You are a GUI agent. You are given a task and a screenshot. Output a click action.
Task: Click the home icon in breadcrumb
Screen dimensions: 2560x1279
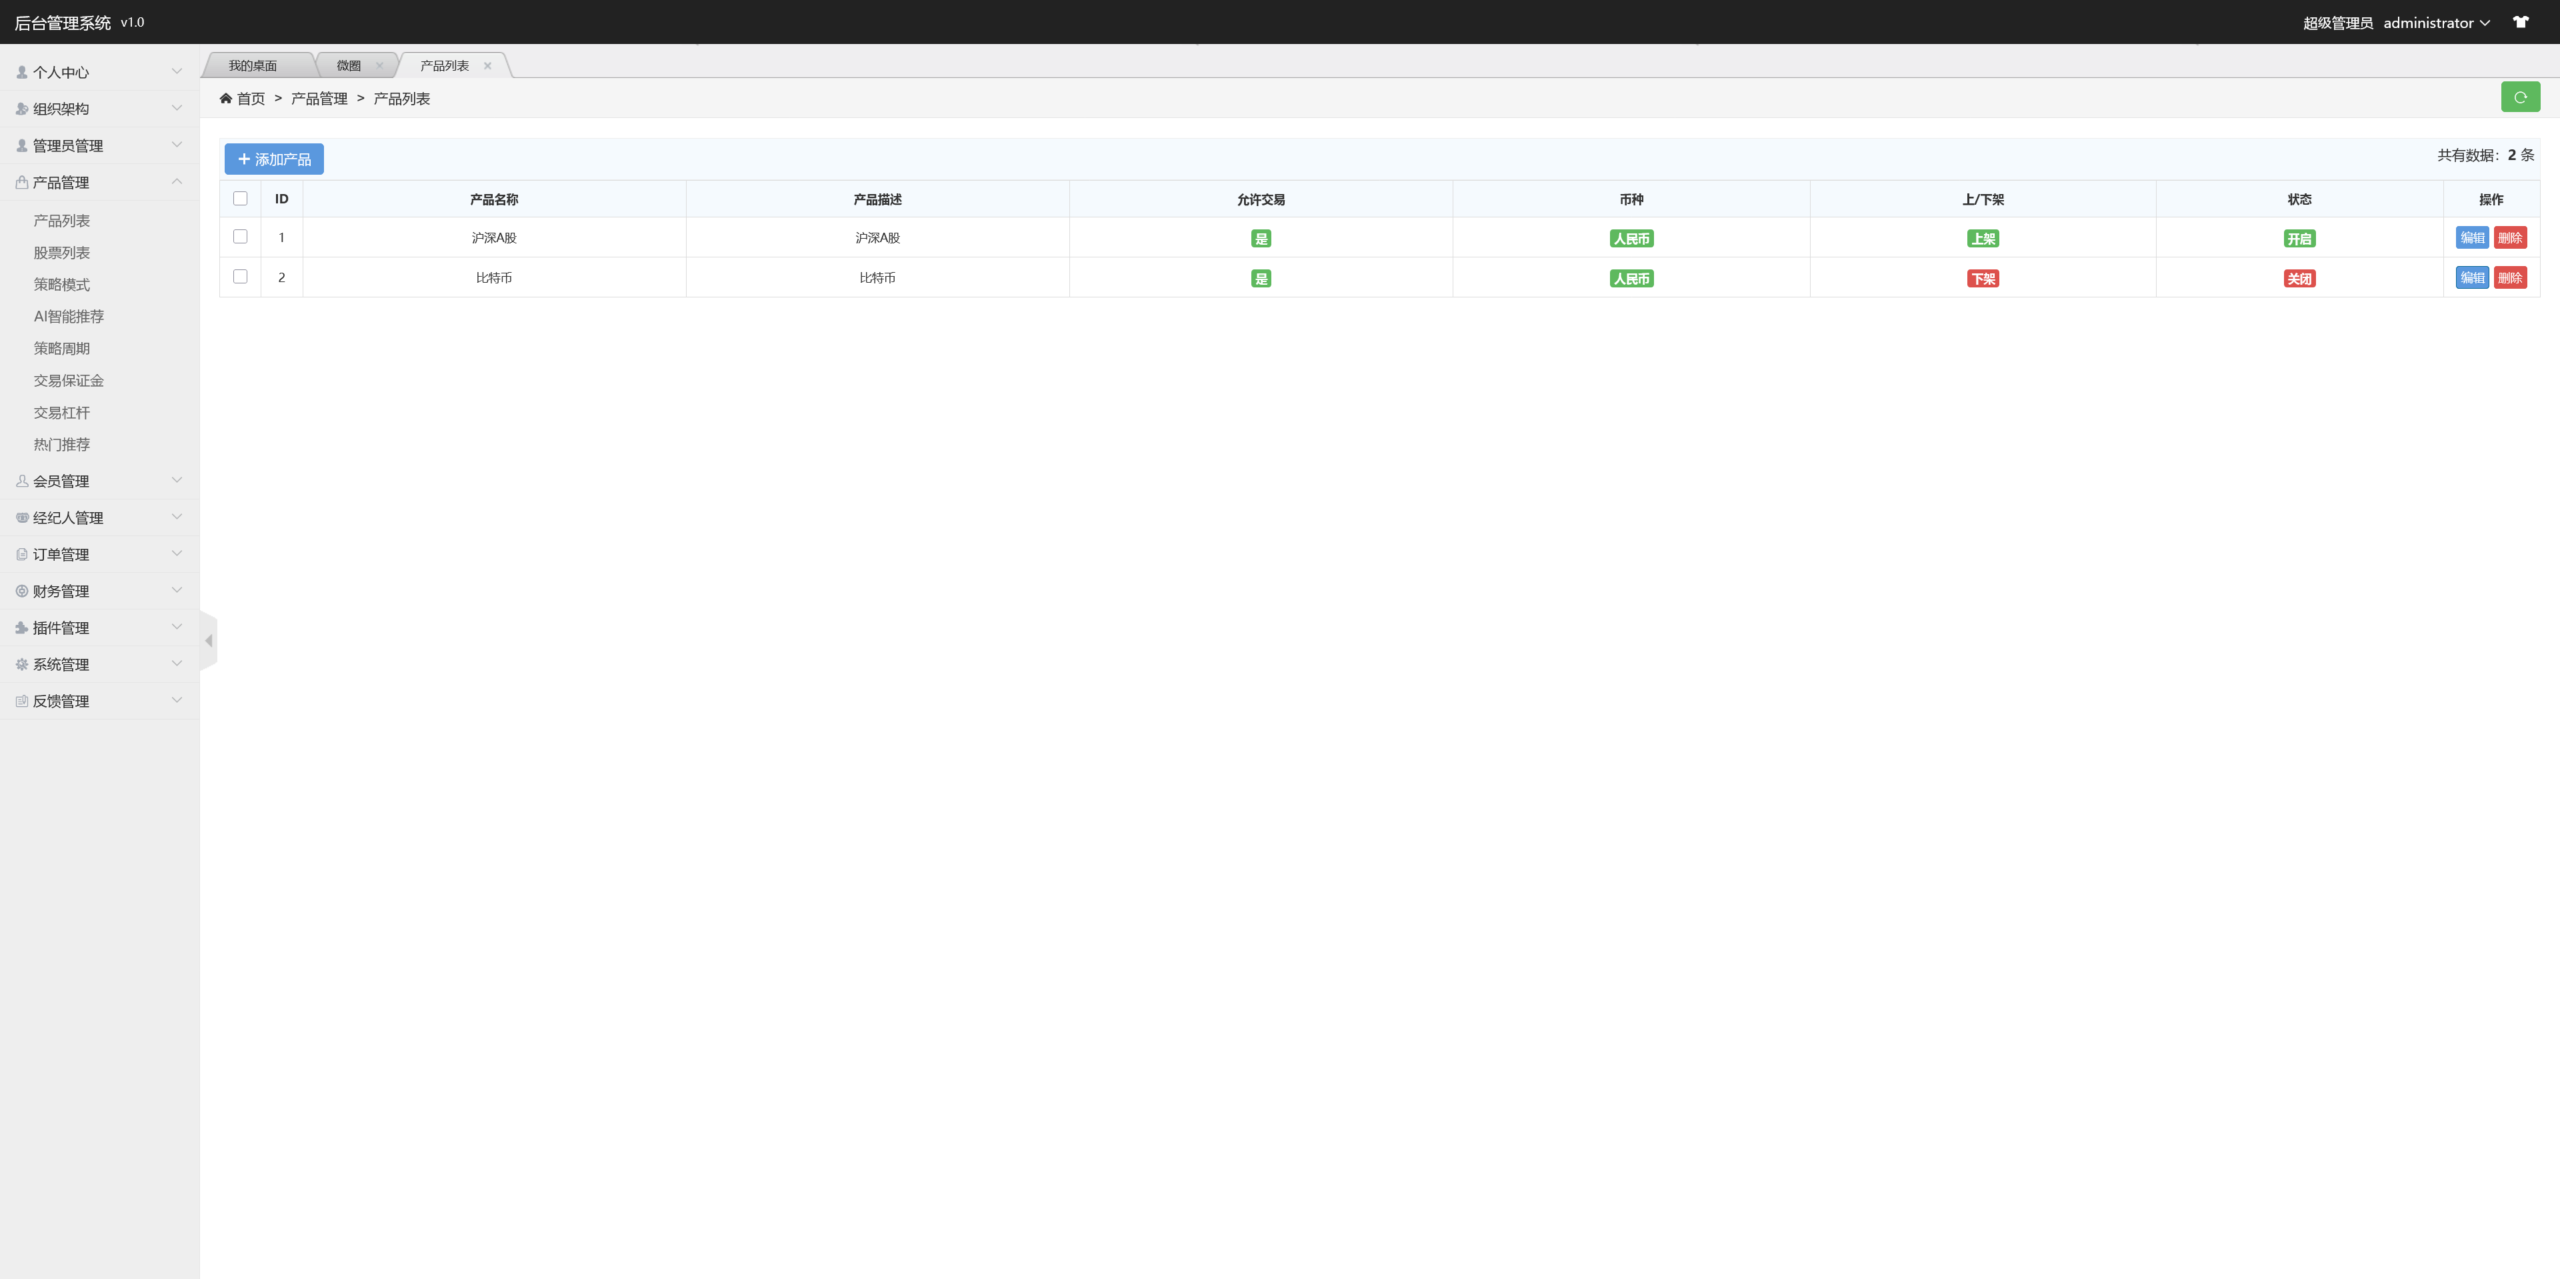coord(226,98)
